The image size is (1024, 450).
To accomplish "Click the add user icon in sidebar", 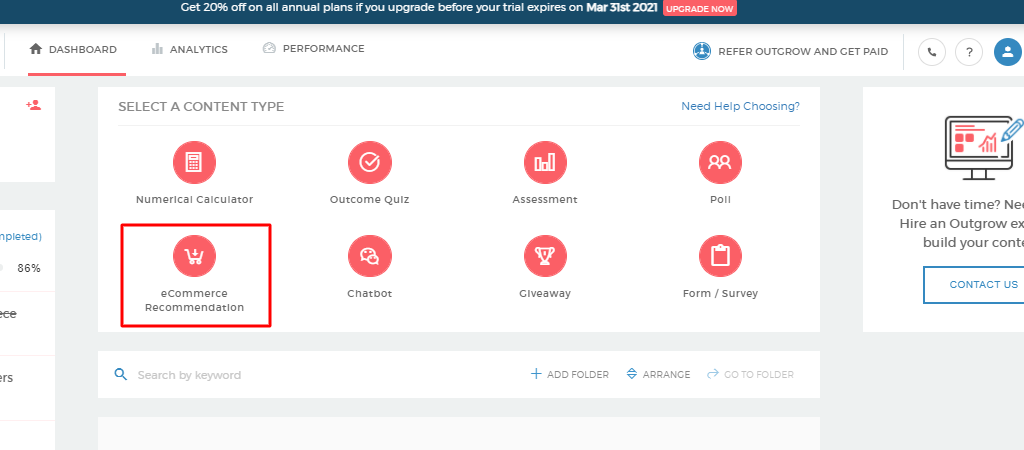I will (34, 104).
